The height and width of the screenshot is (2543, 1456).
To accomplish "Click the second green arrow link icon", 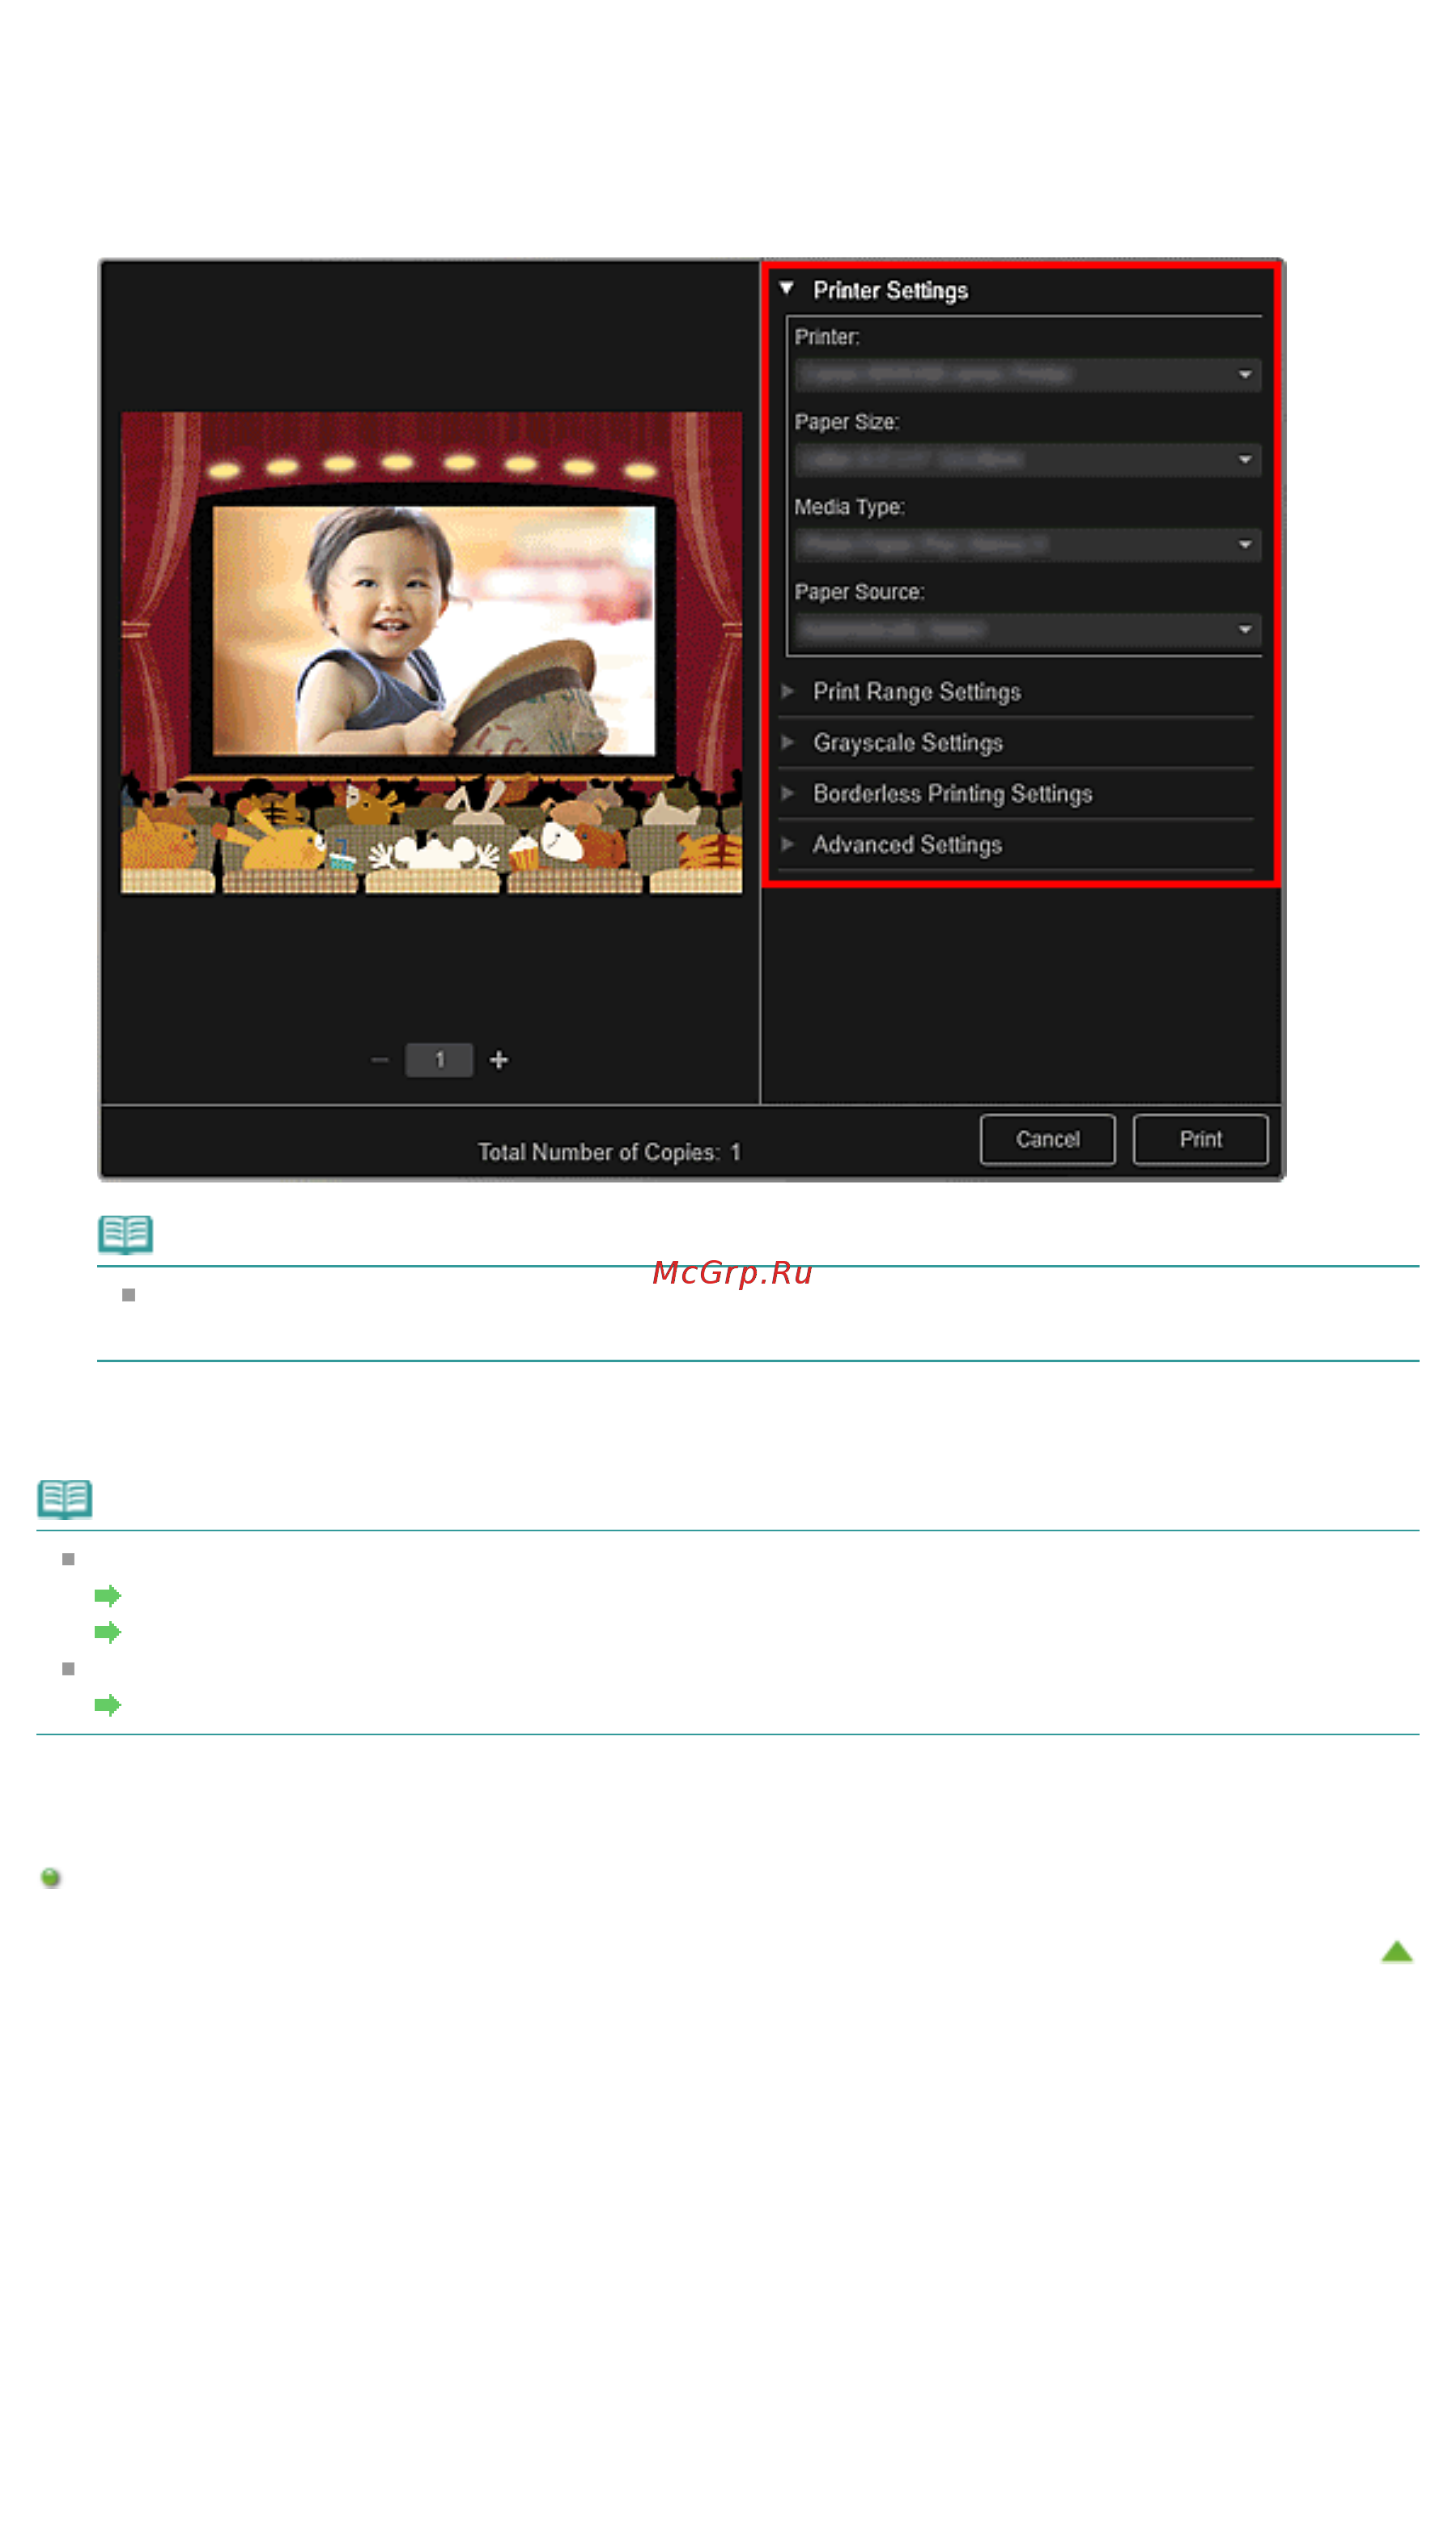I will tap(108, 1633).
